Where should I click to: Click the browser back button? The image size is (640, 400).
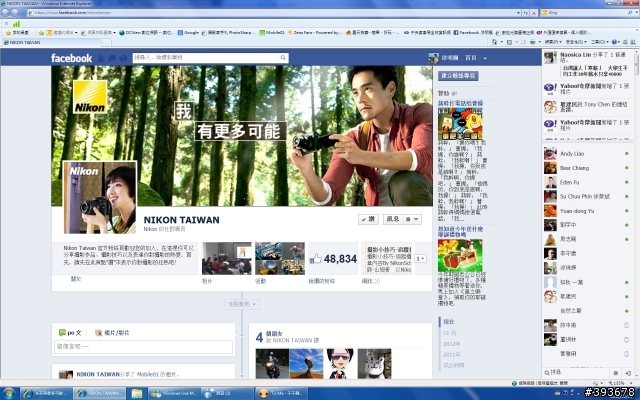click(5, 13)
